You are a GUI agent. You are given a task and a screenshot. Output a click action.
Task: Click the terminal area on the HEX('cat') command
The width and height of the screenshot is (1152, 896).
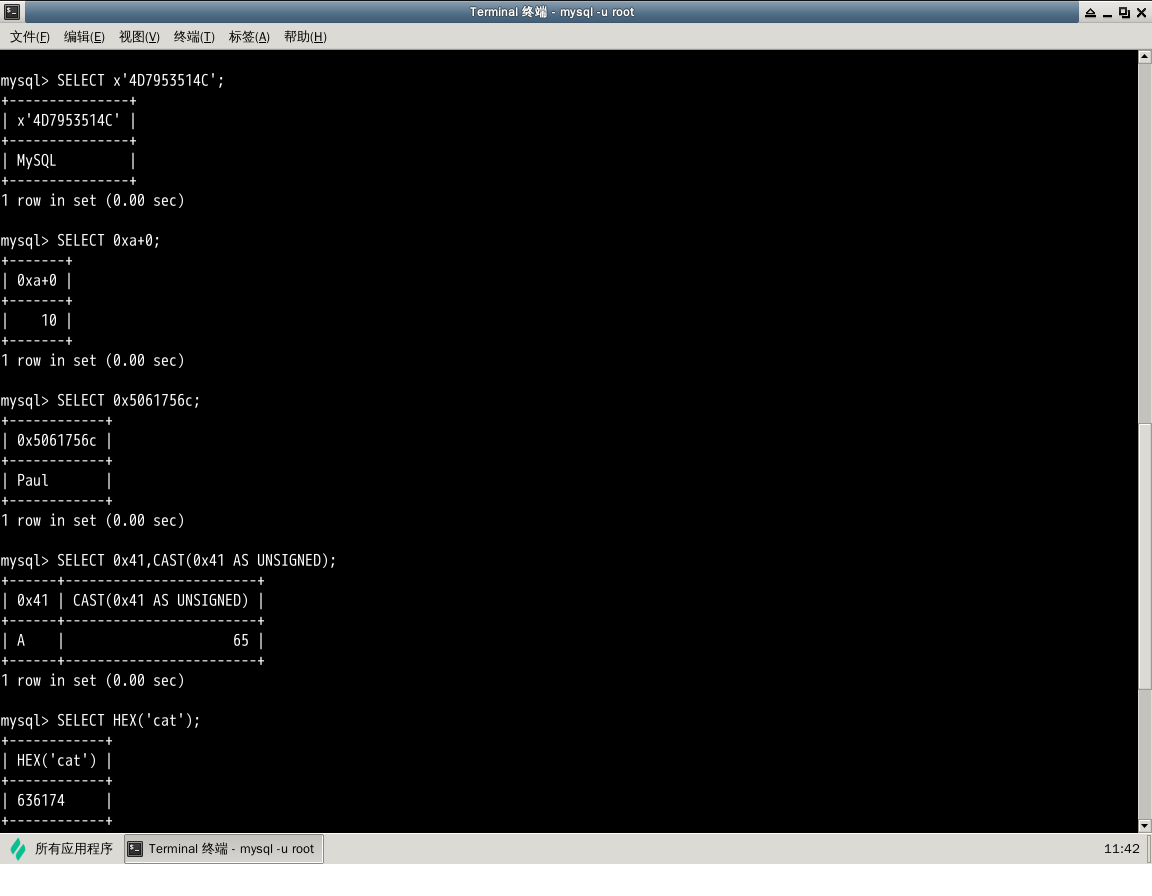[128, 721]
